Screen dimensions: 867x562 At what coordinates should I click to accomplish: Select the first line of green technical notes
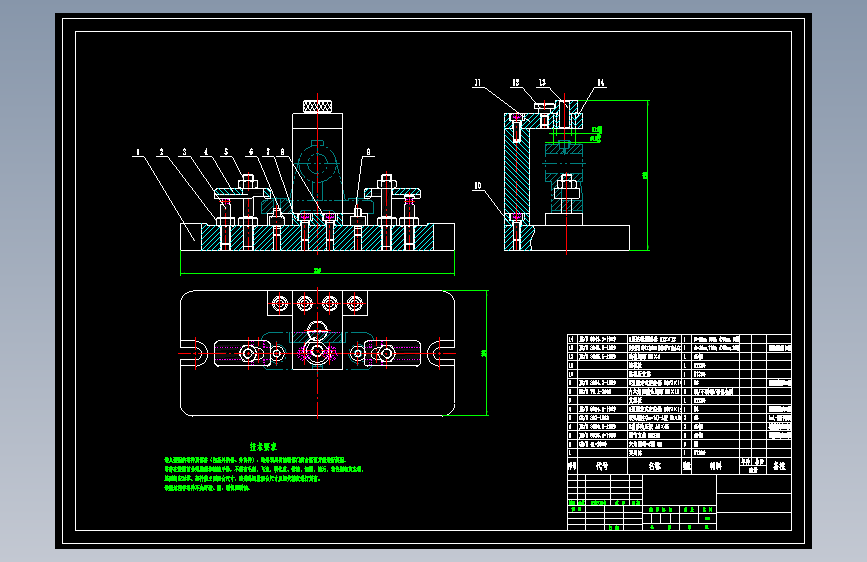(x=255, y=460)
